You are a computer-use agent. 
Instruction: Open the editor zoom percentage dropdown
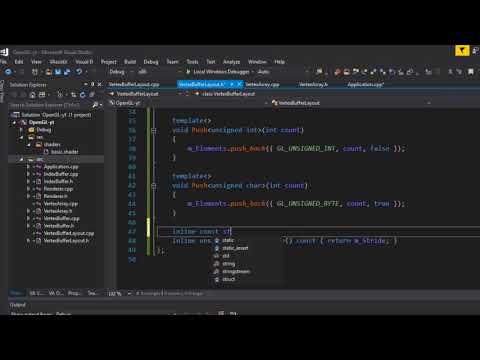(129, 294)
